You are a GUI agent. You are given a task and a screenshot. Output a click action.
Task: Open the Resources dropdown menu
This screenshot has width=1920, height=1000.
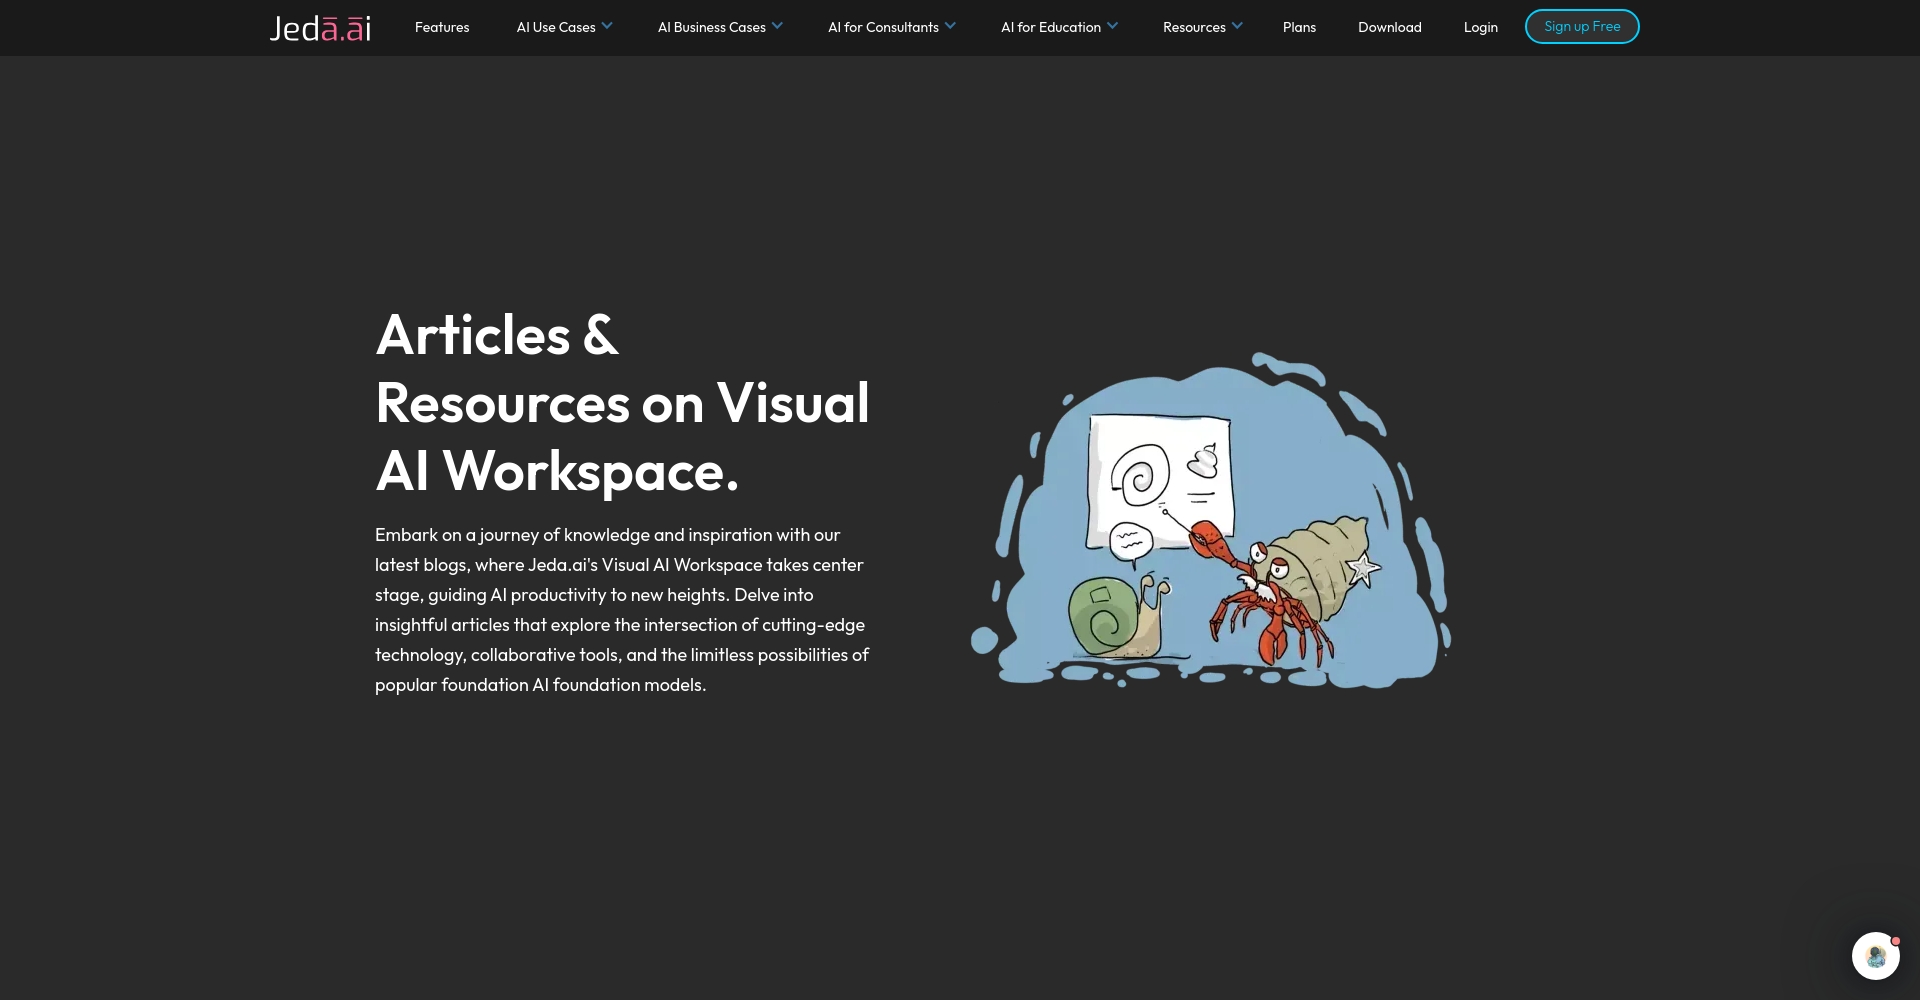pos(1194,27)
